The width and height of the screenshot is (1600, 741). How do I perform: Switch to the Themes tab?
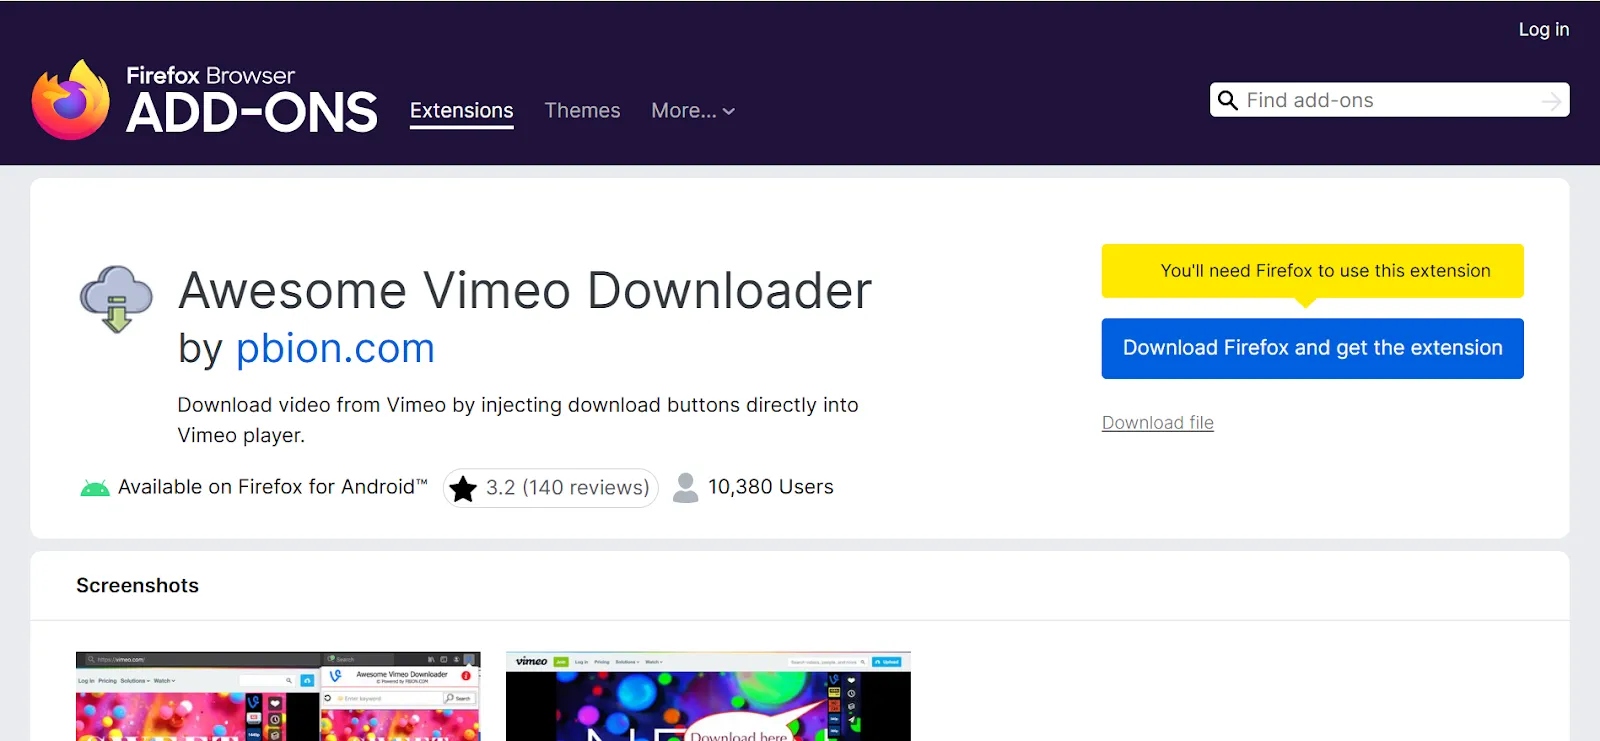pyautogui.click(x=582, y=111)
